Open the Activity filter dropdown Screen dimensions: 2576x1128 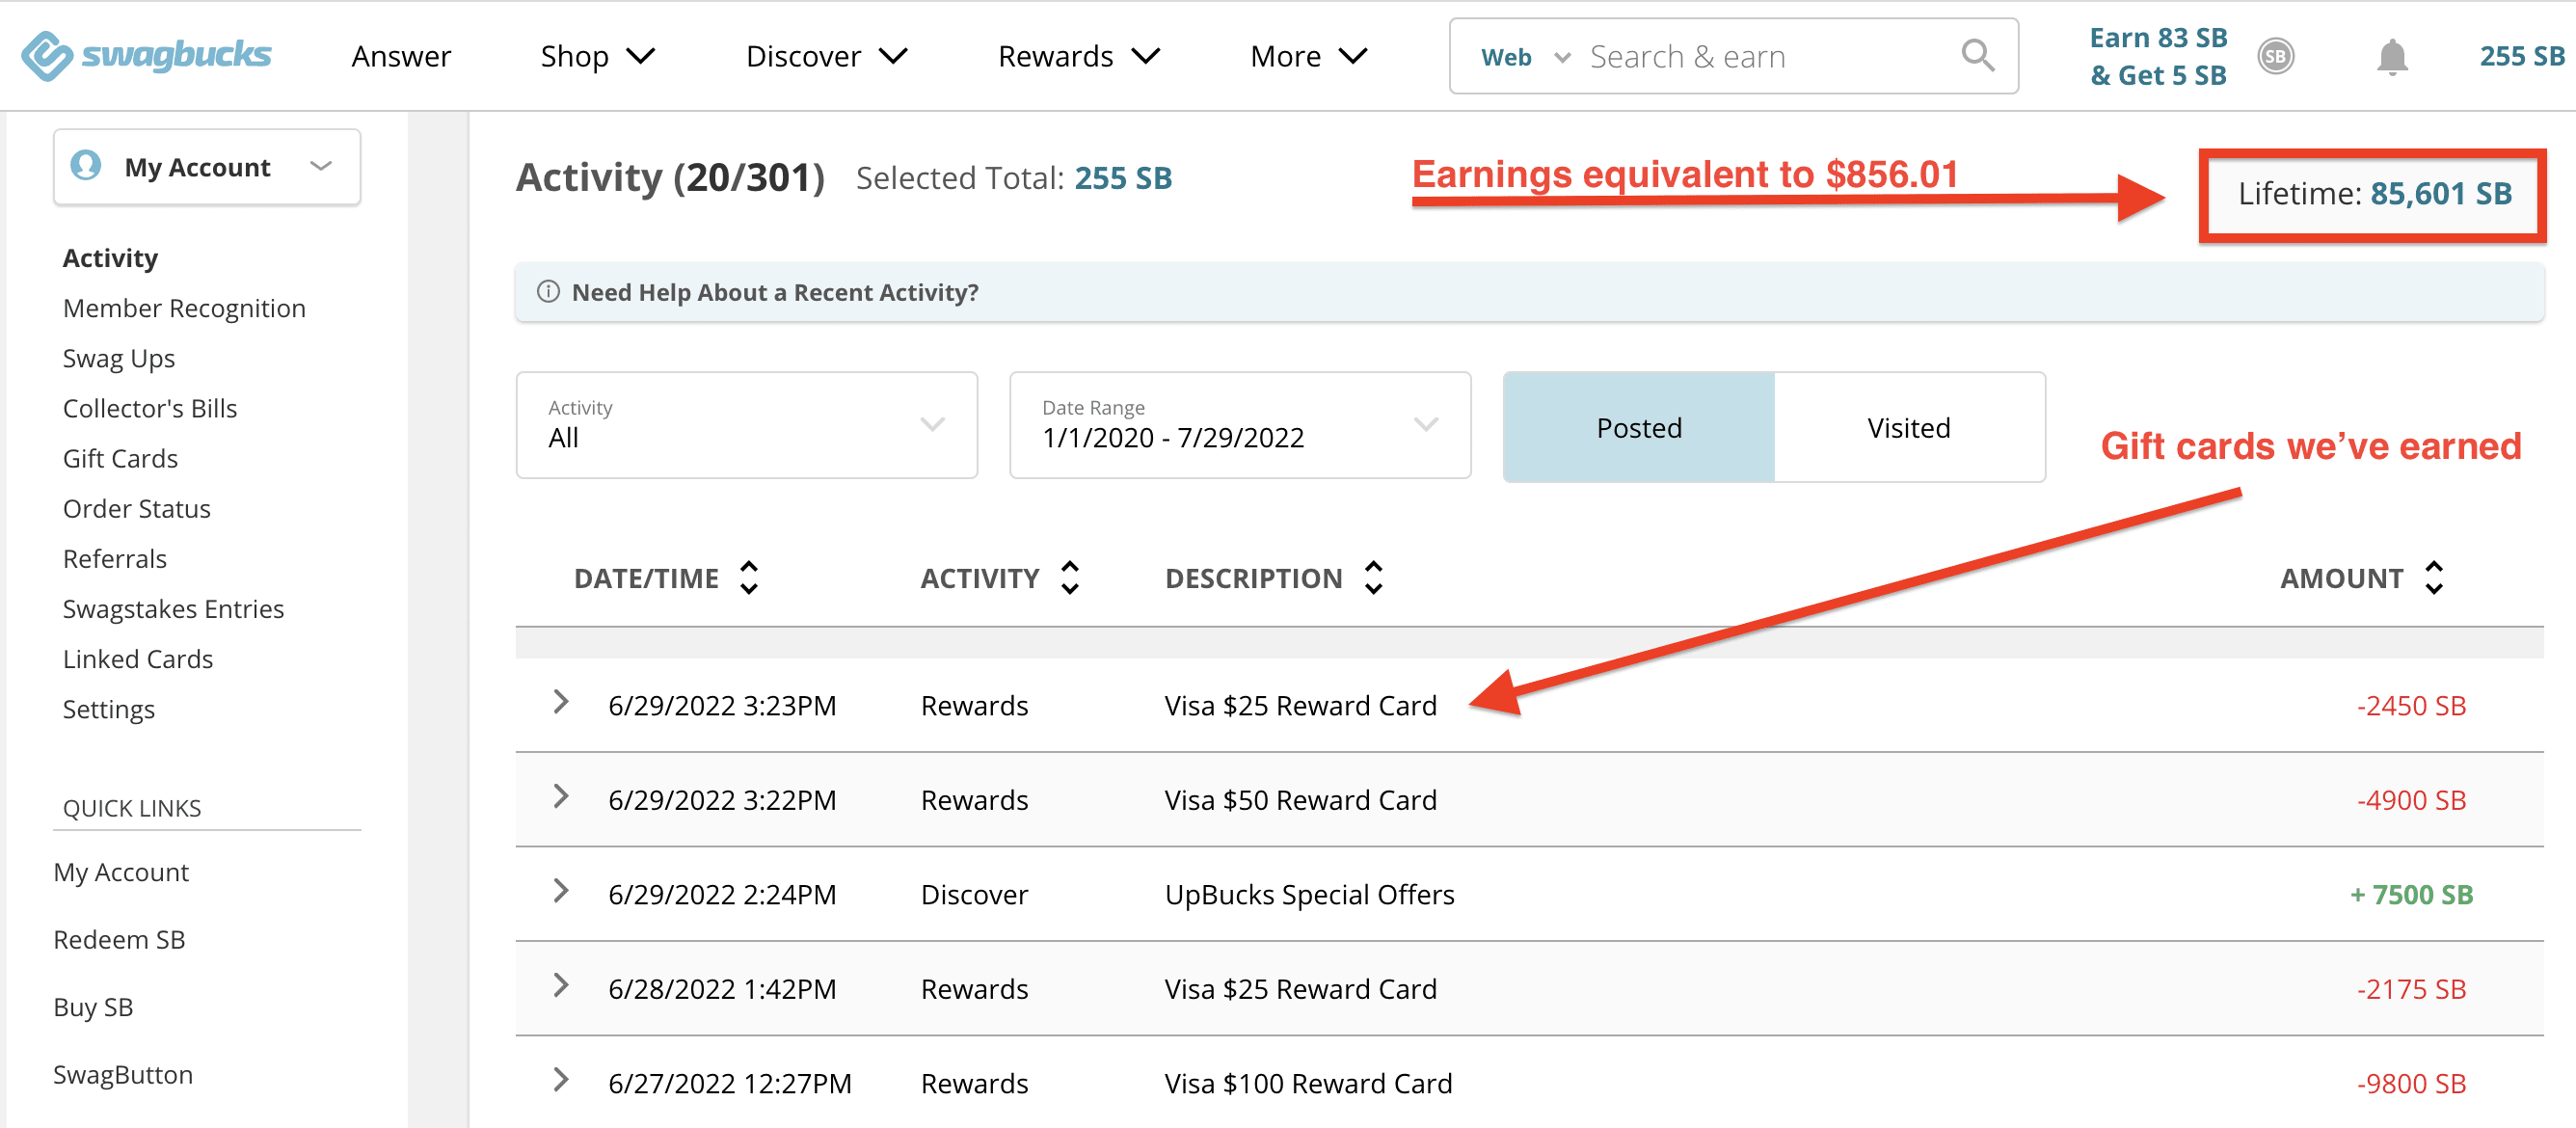746,425
